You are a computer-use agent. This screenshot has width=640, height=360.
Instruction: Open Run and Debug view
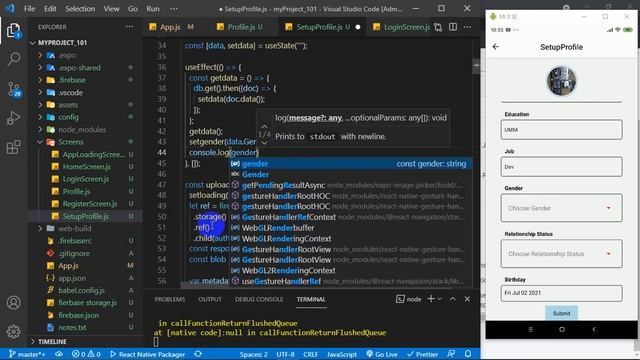tap(13, 118)
